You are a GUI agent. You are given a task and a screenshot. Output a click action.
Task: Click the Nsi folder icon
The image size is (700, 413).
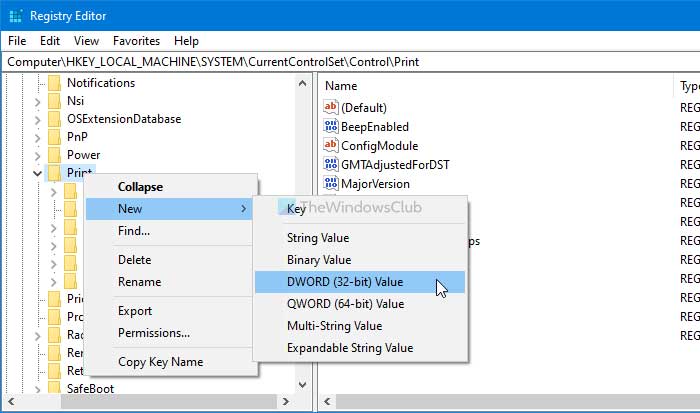54,101
